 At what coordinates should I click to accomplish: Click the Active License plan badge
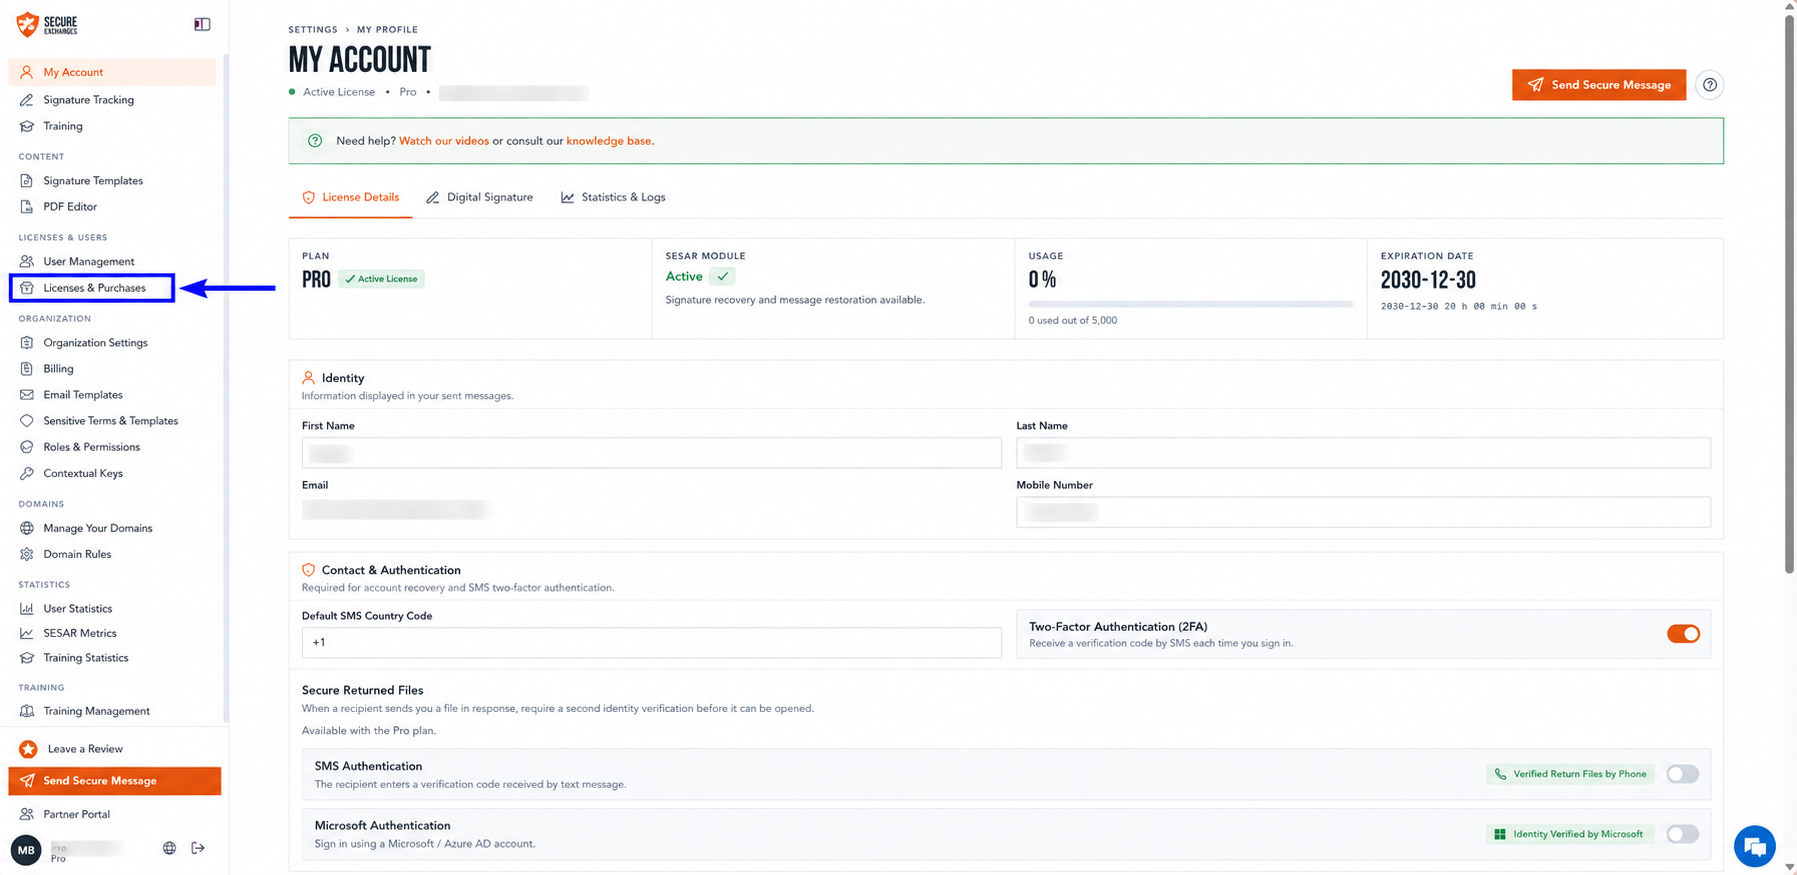click(x=381, y=279)
